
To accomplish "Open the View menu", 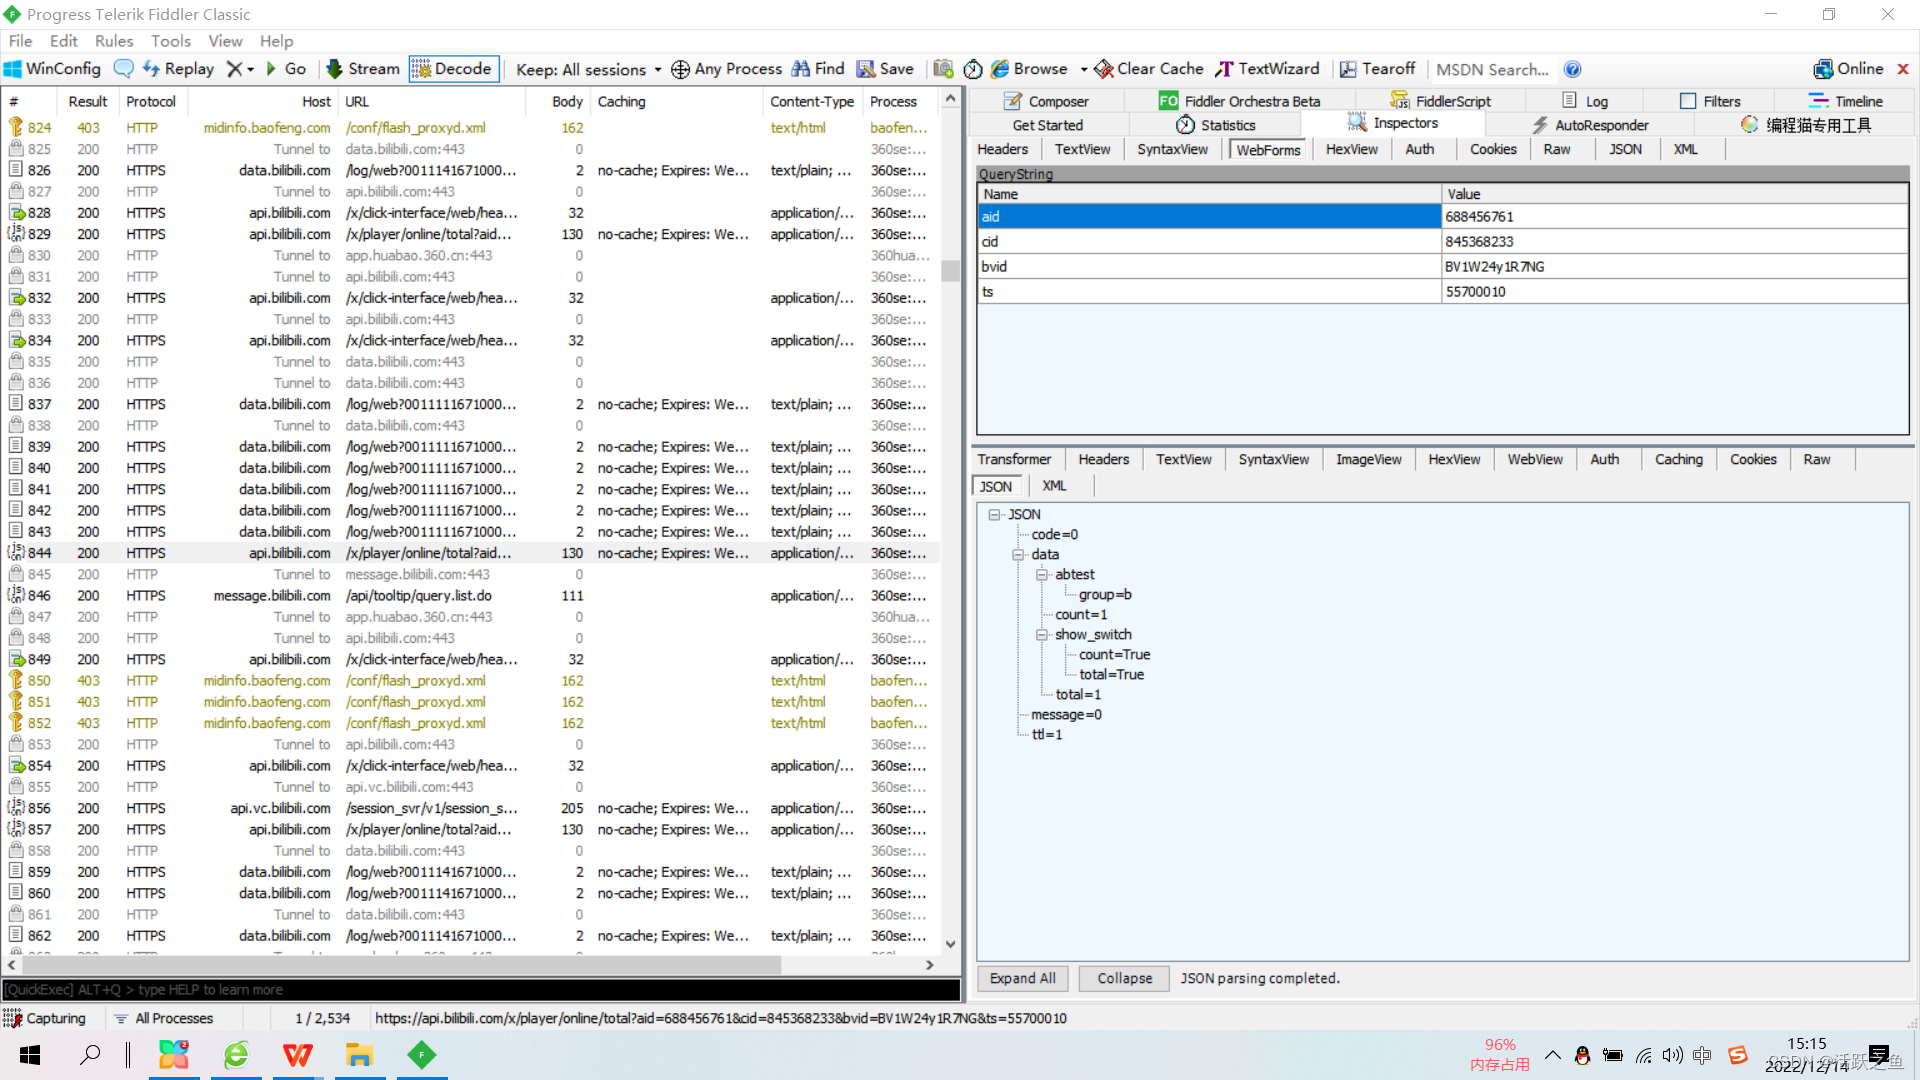I will coord(225,41).
